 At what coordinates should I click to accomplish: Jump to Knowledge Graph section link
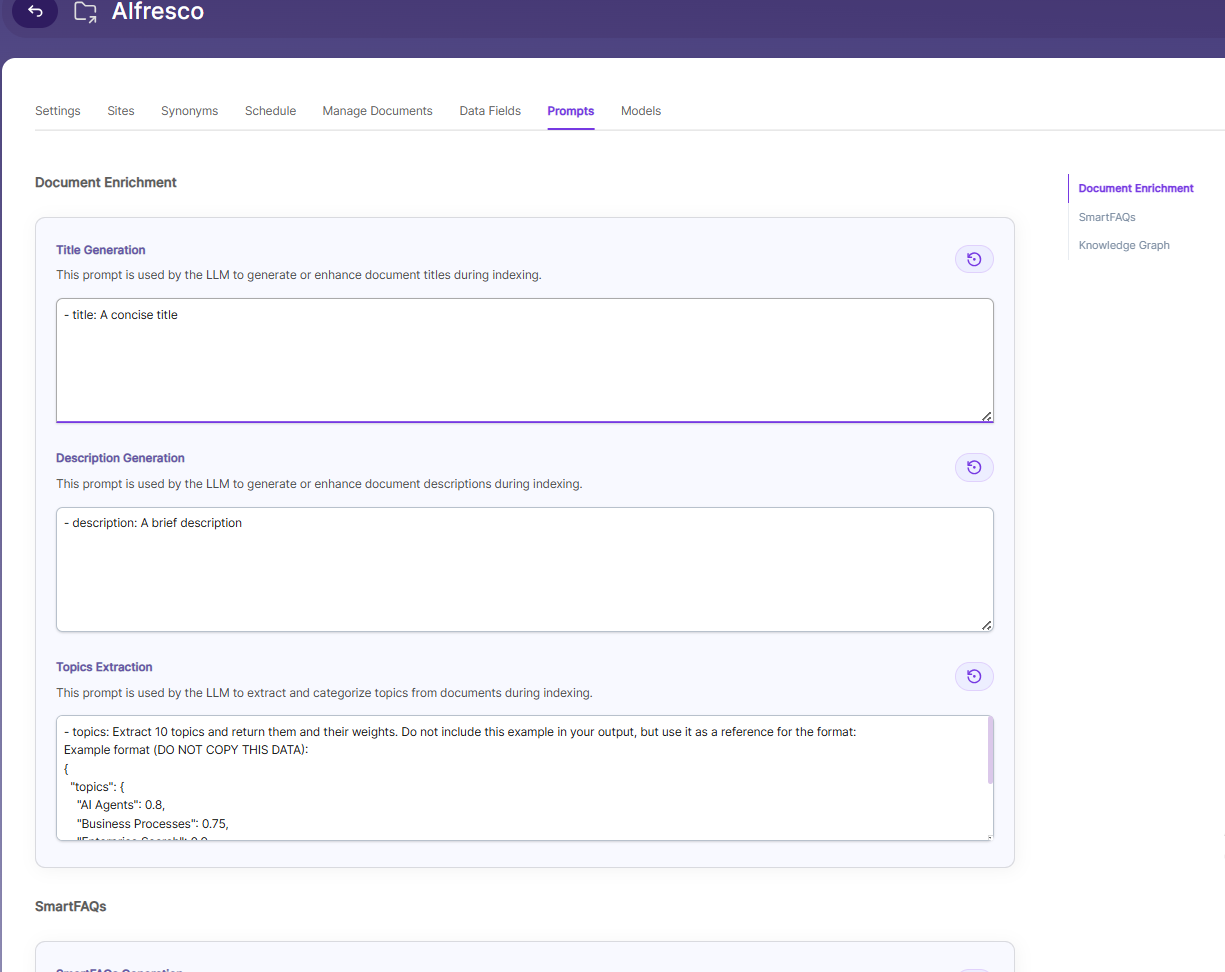coord(1124,245)
